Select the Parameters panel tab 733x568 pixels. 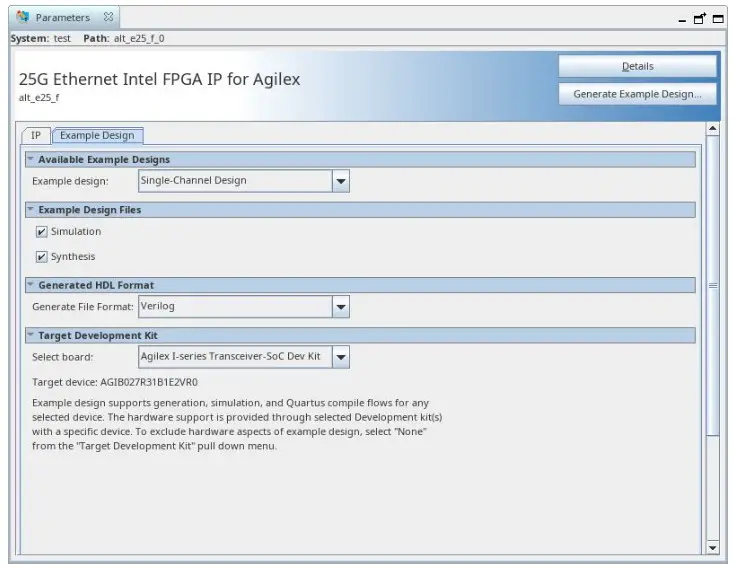pos(65,17)
